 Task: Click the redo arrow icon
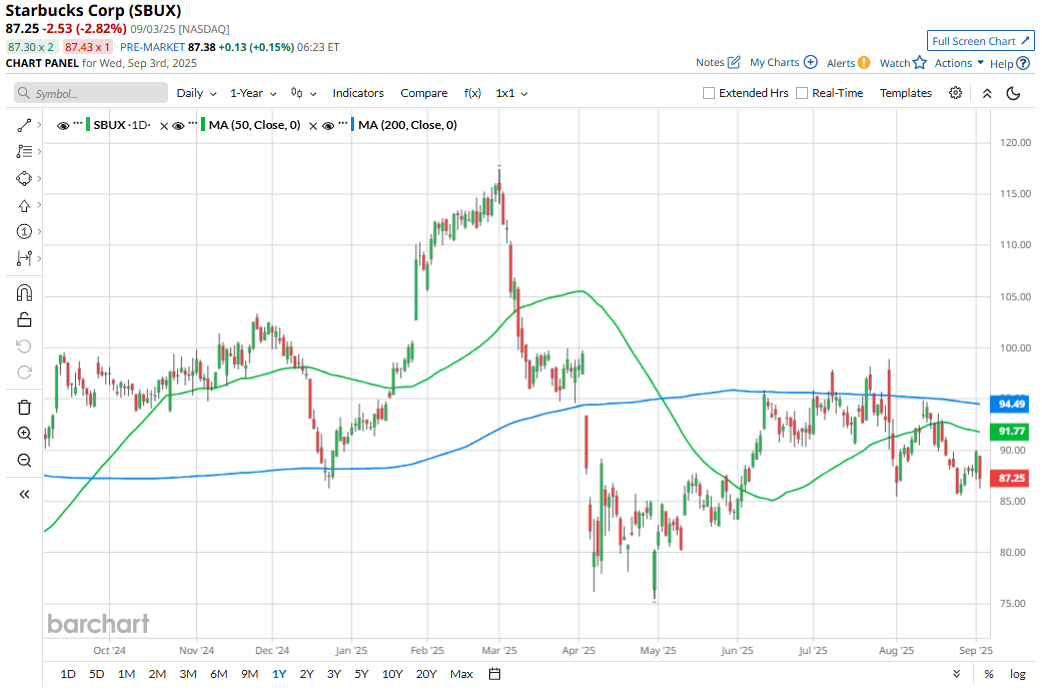[x=24, y=372]
